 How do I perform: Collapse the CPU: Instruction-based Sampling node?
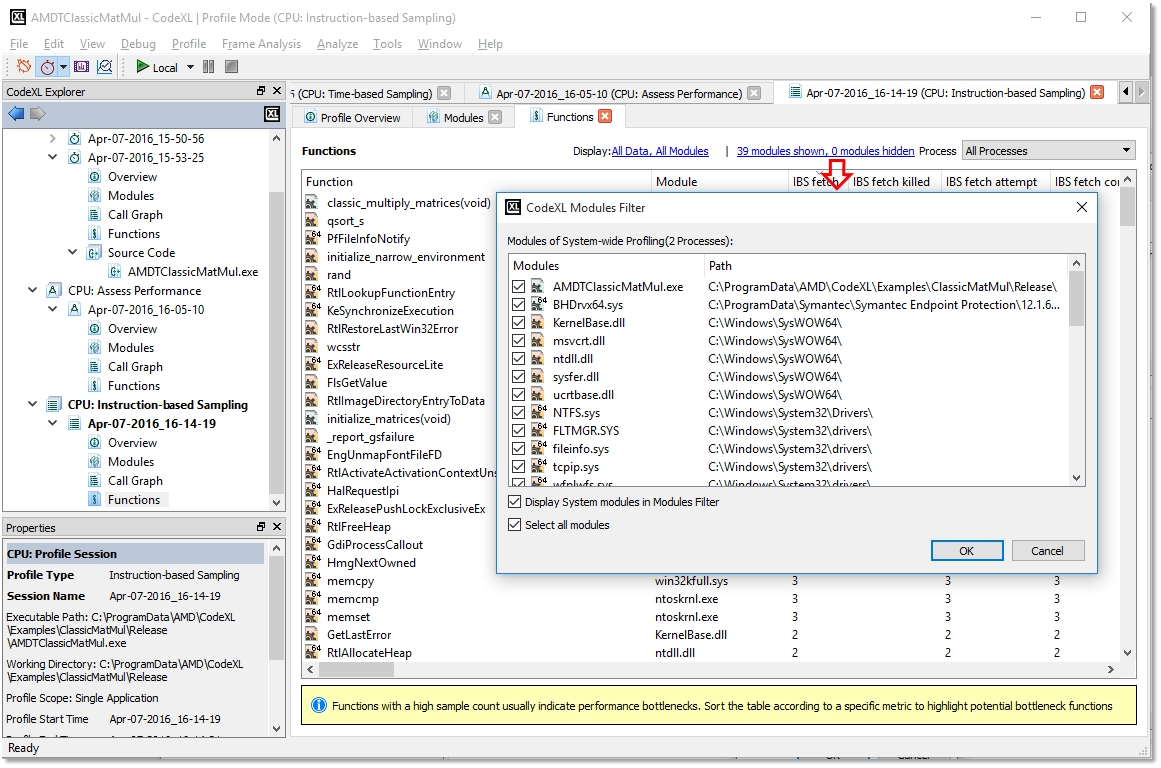[x=32, y=404]
